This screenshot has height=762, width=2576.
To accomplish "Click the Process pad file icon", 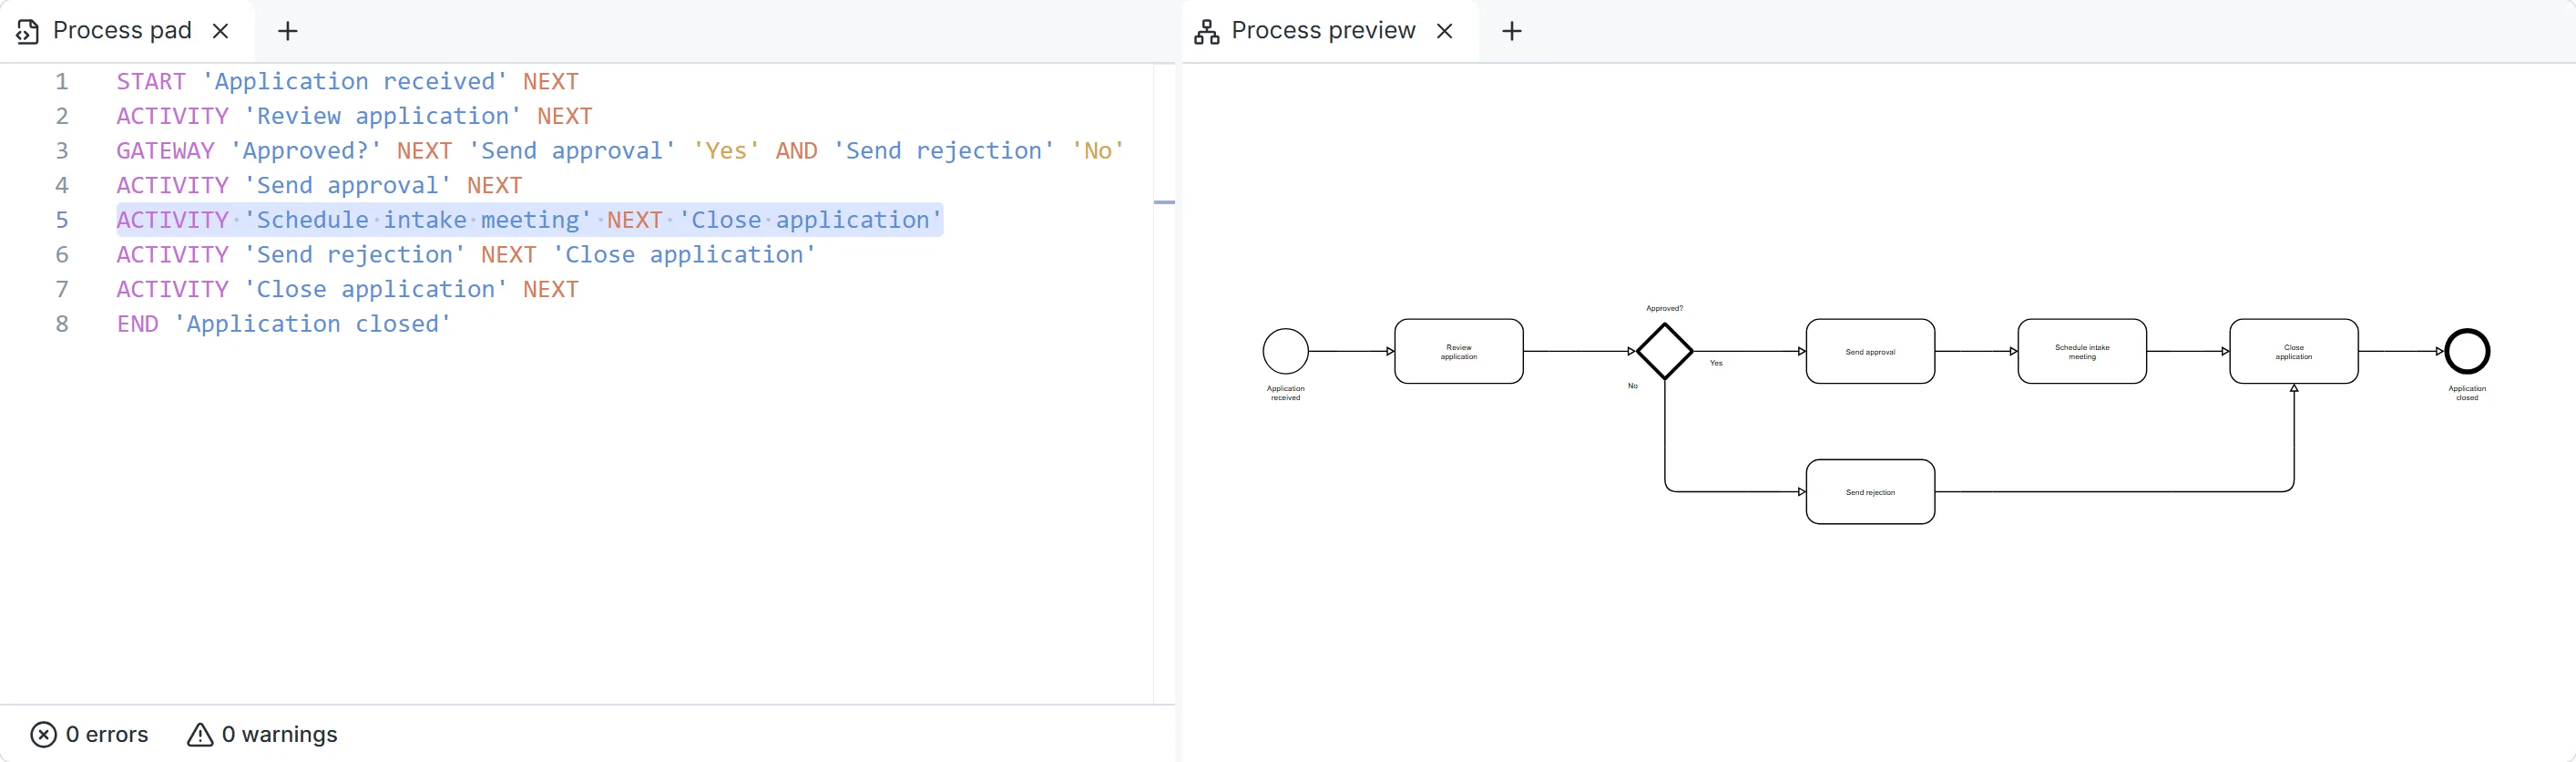I will tap(28, 31).
